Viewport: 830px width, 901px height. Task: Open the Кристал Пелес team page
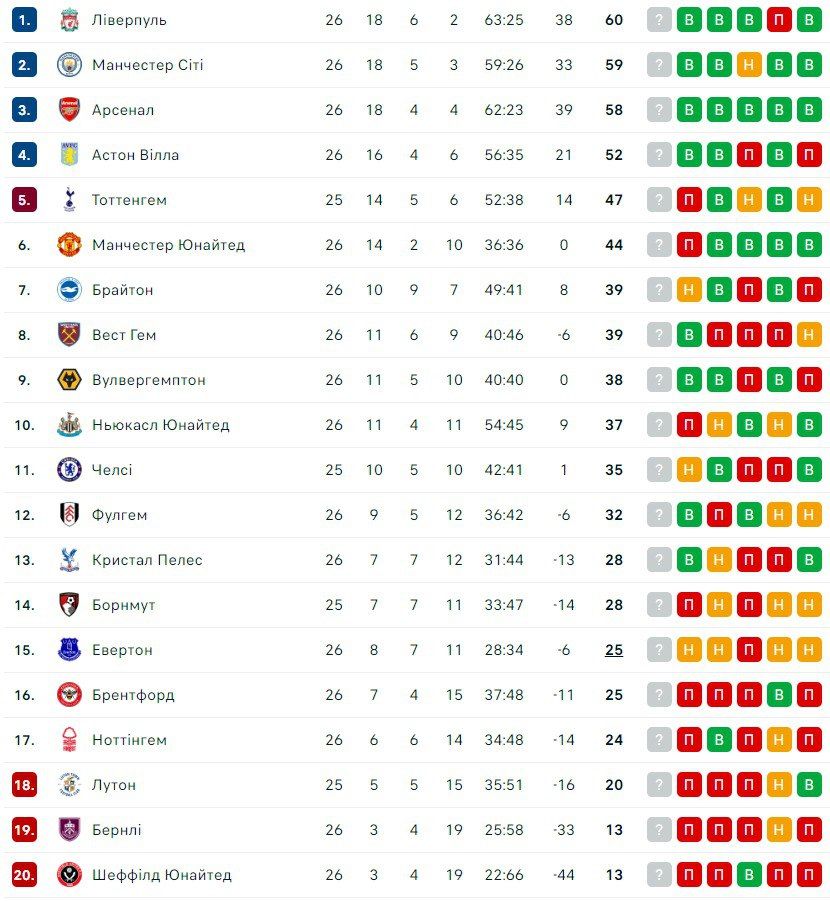[x=147, y=560]
